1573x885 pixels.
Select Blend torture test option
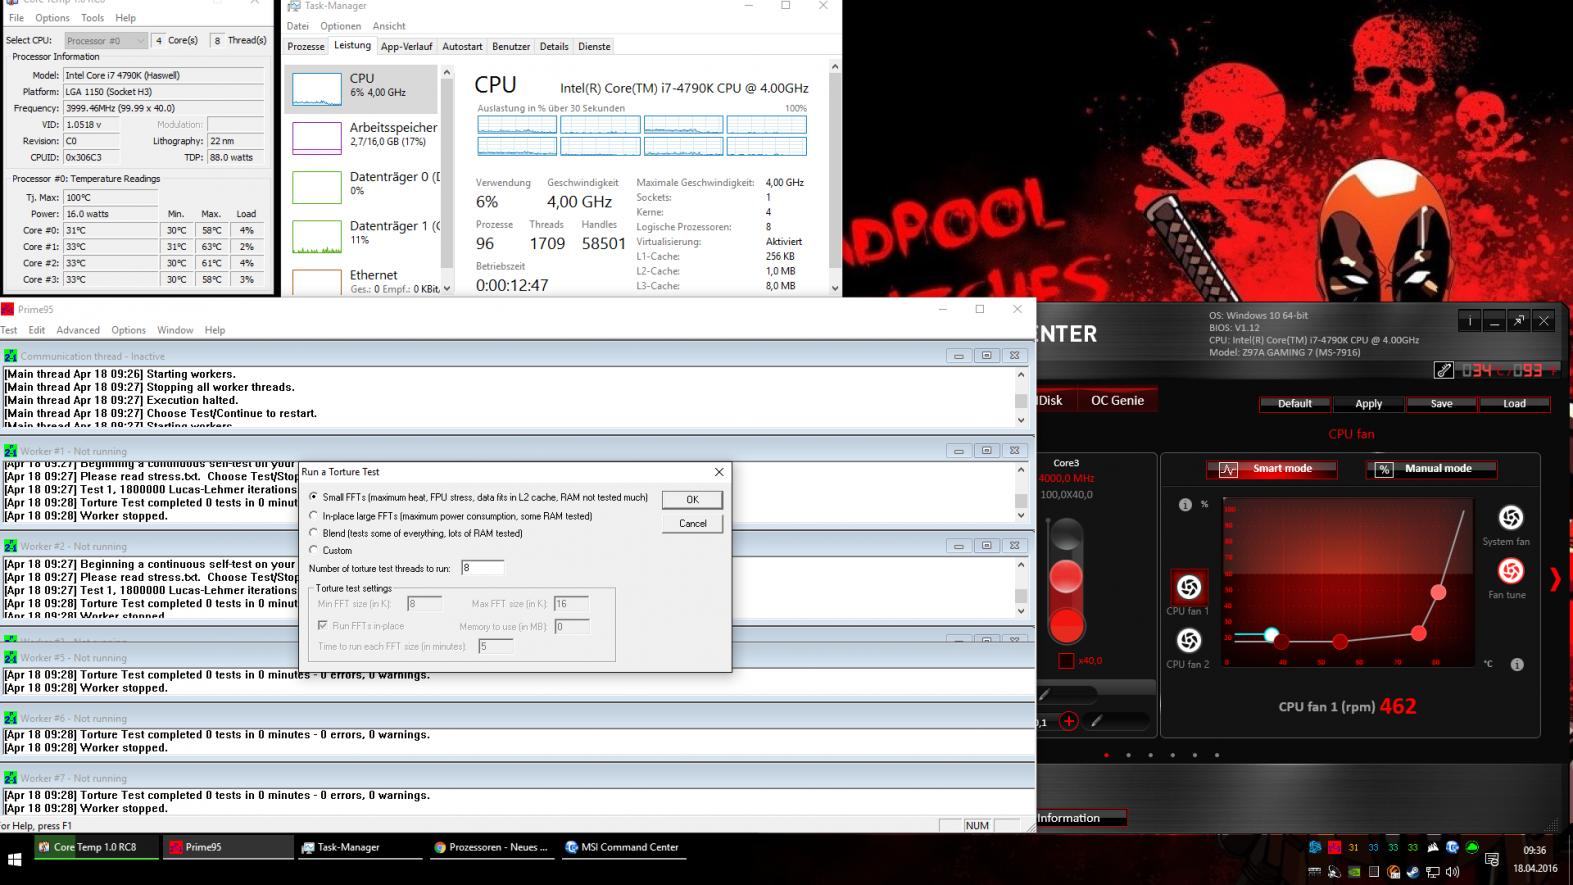314,533
